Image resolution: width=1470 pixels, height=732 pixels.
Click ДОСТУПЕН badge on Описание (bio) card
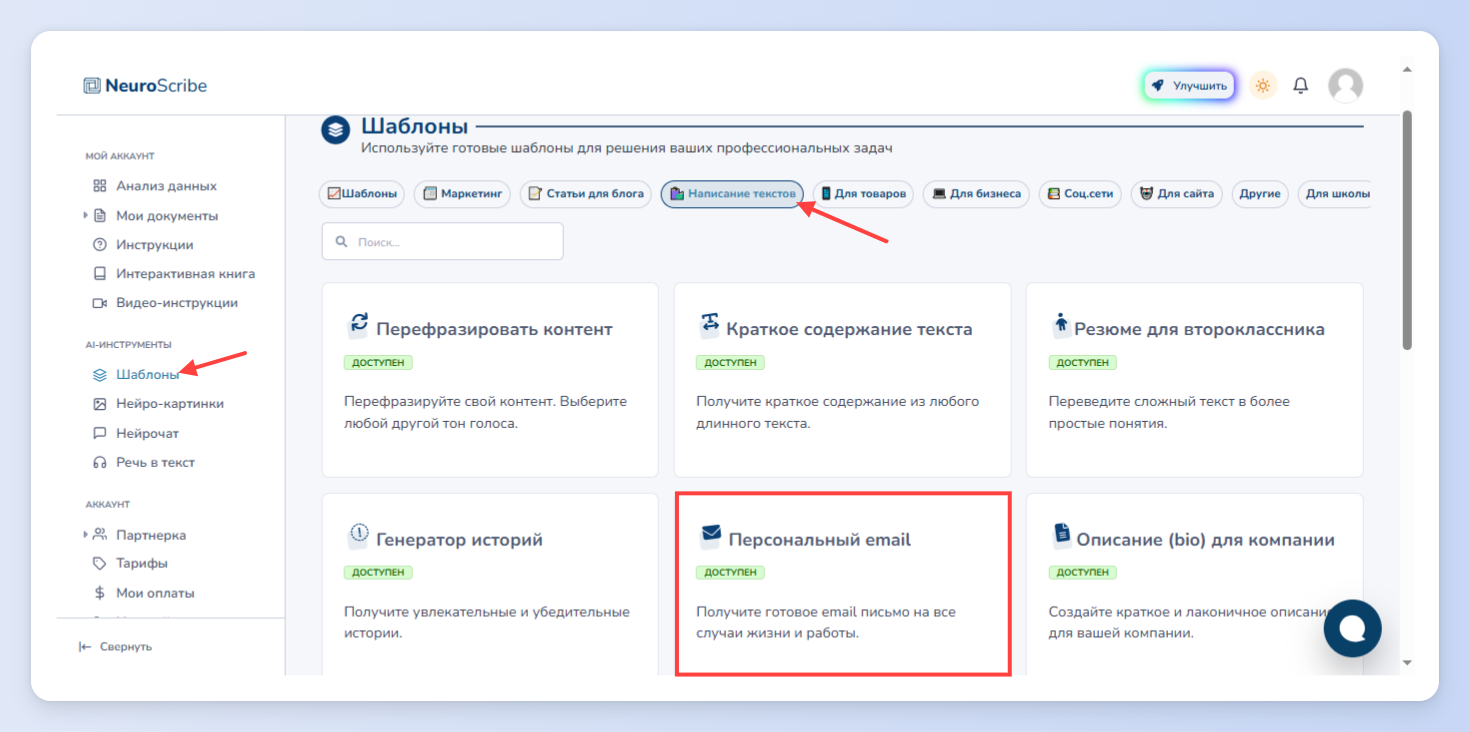pos(1083,573)
